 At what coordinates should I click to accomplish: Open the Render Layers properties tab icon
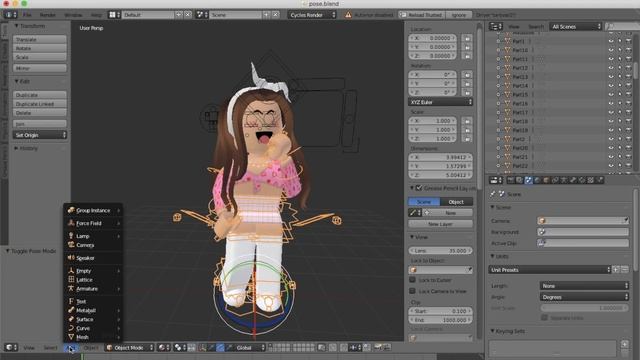click(x=519, y=180)
